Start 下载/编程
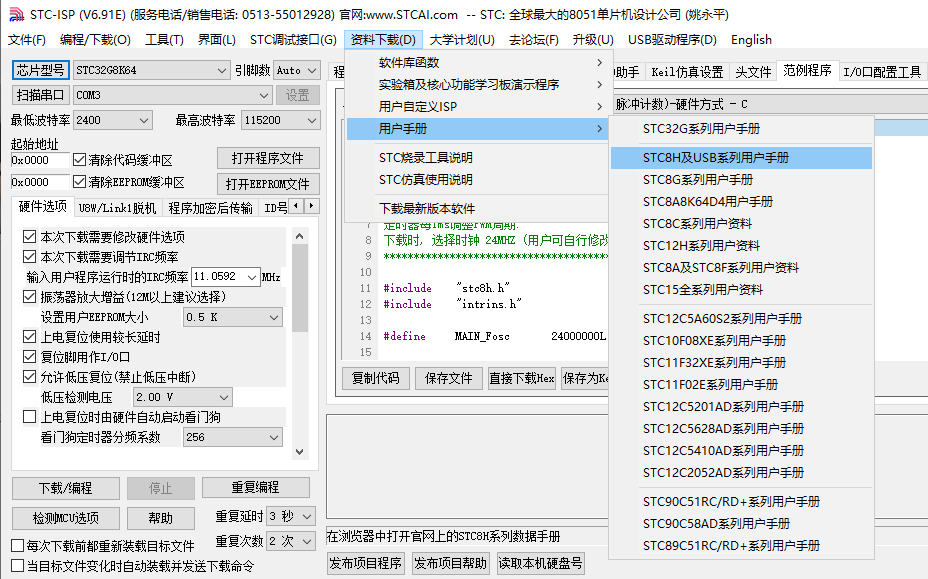Screen dimensions: 928x579 (x=65, y=488)
